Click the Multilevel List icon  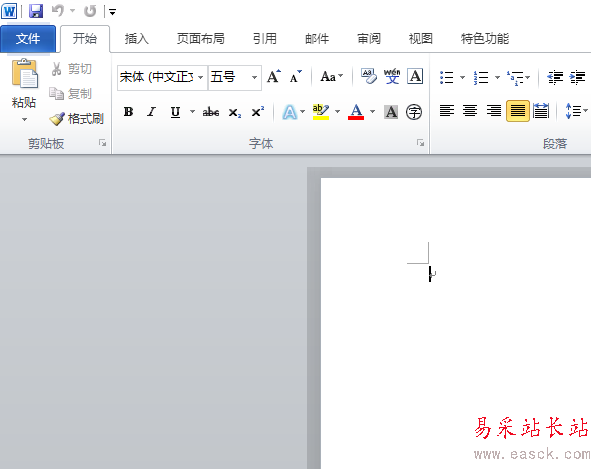515,78
